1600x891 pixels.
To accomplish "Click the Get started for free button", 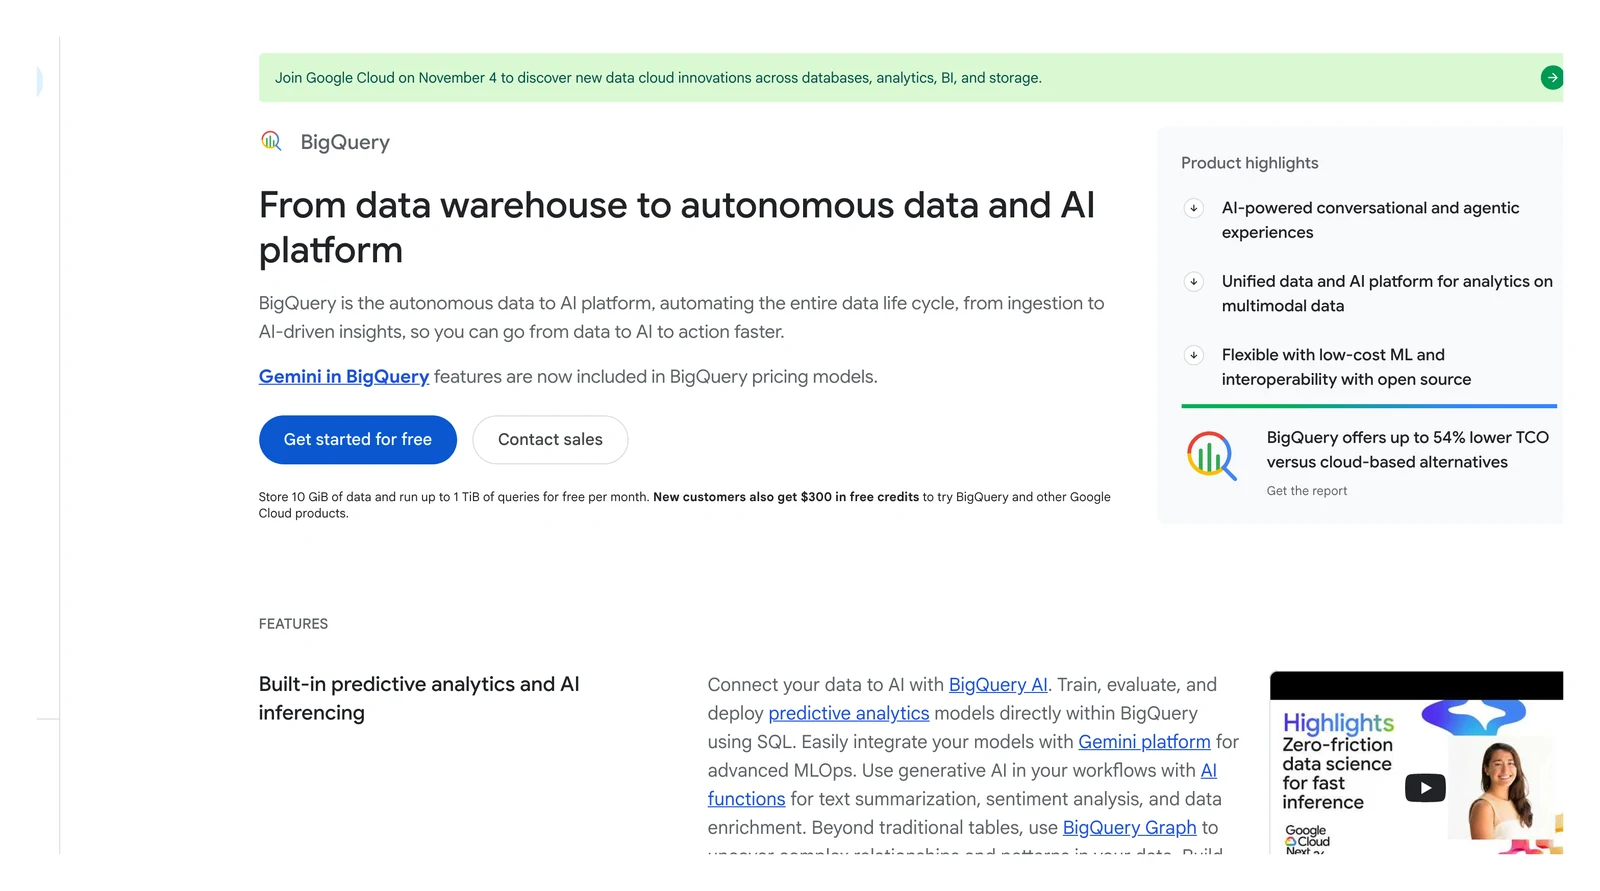I will pyautogui.click(x=358, y=440).
